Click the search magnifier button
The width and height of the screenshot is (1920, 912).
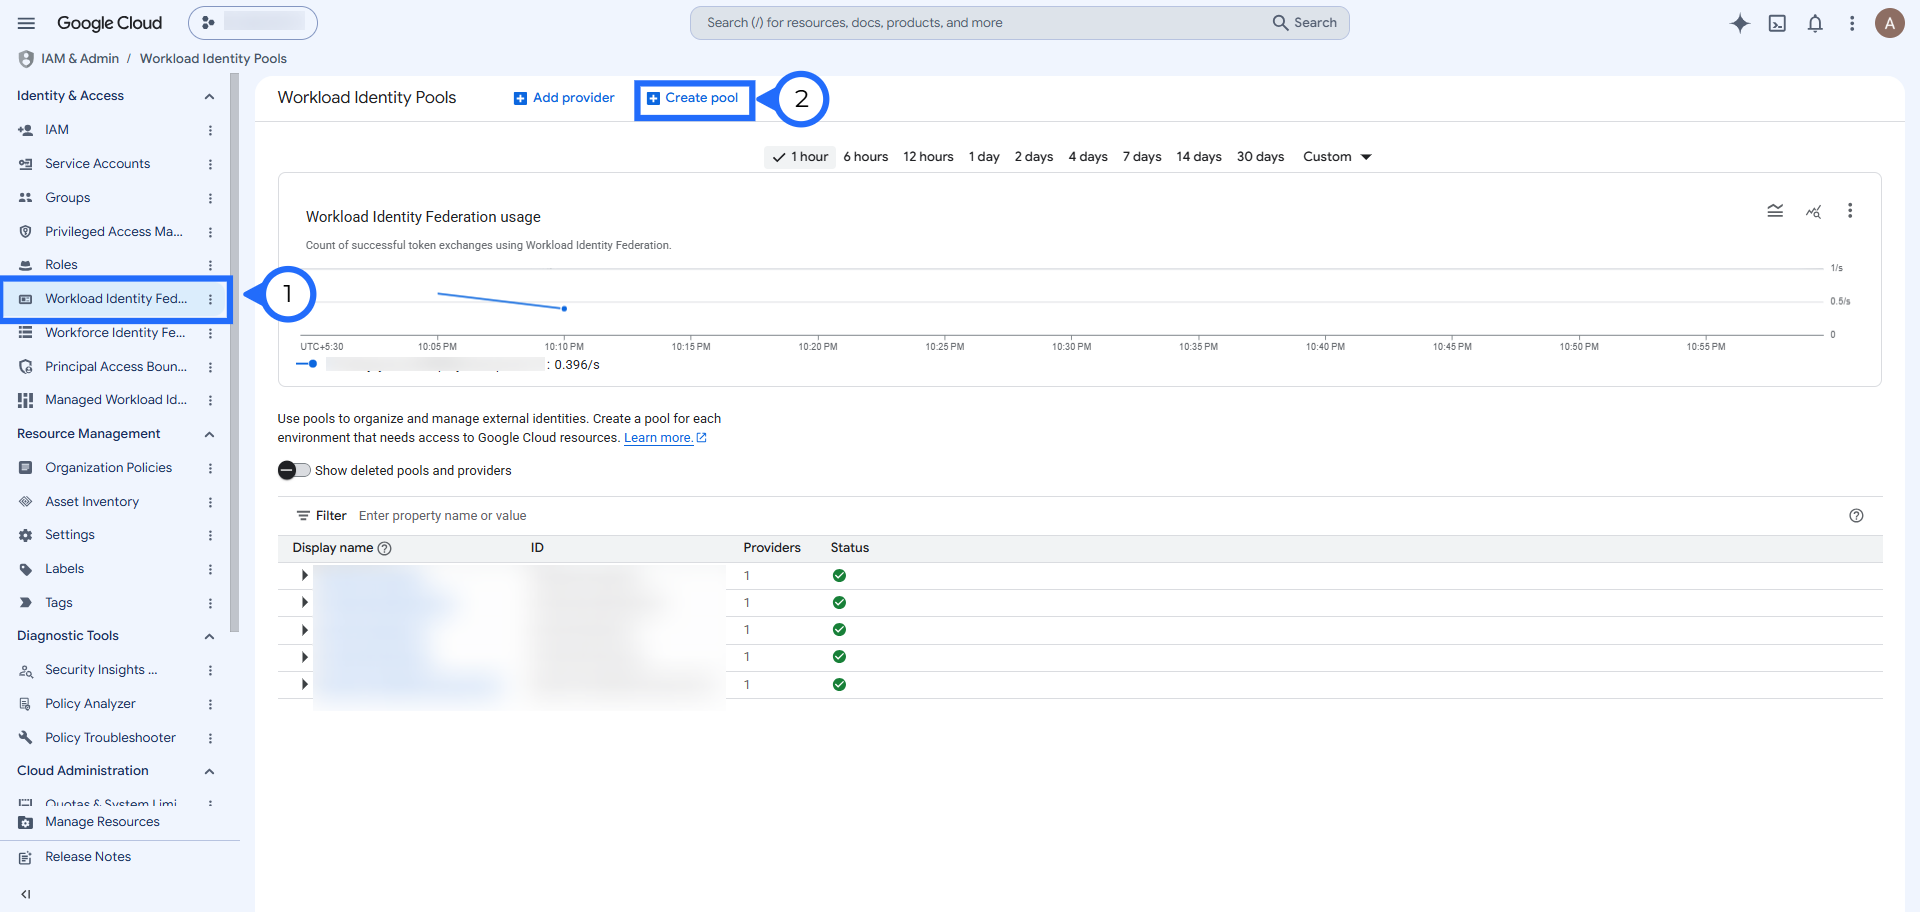pyautogui.click(x=1305, y=23)
